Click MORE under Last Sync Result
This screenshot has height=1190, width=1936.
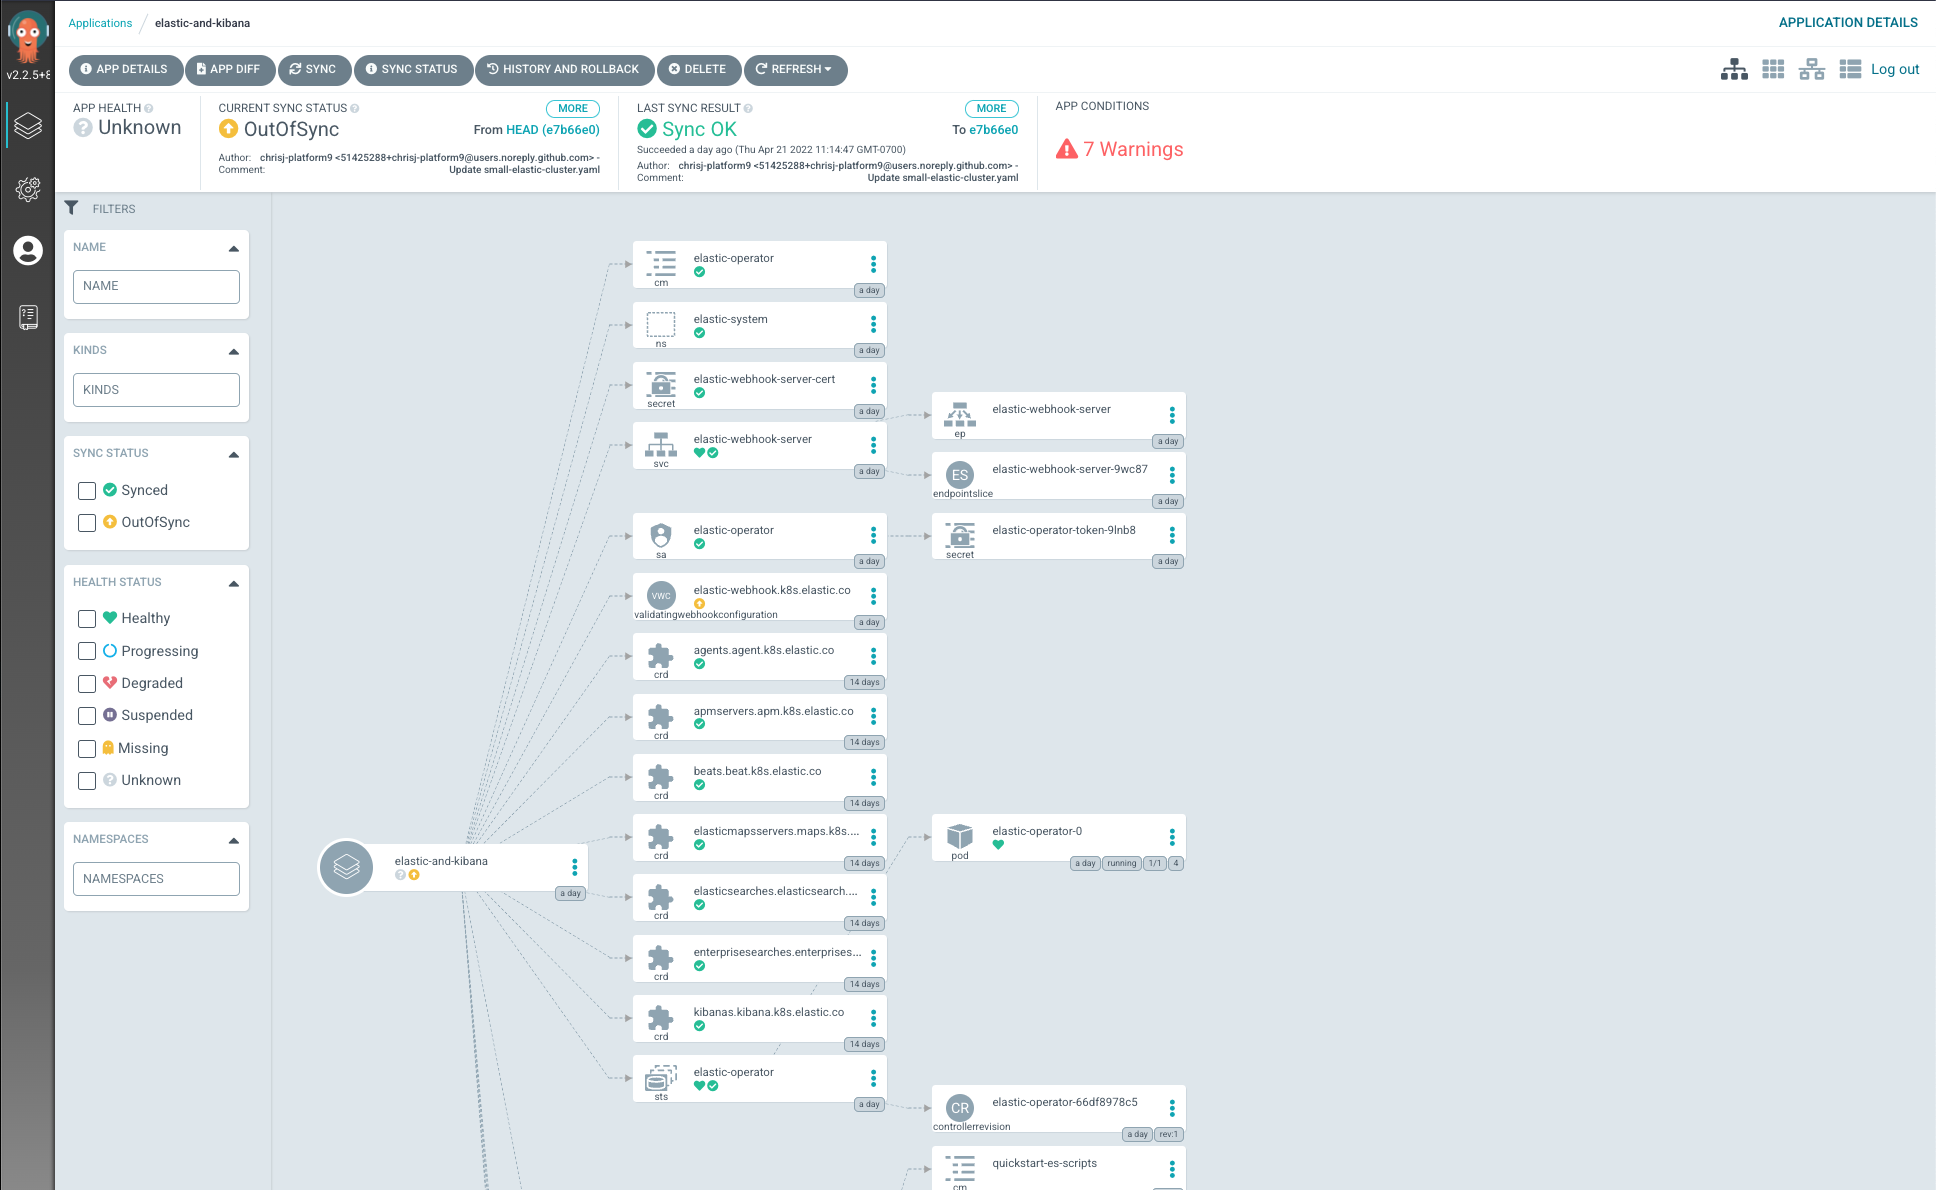(991, 108)
